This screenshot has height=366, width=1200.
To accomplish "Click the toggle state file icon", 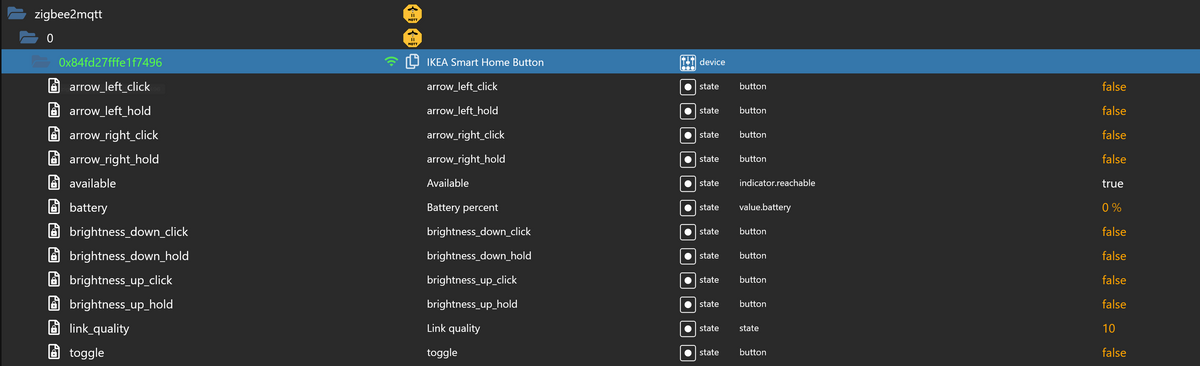I will [55, 352].
